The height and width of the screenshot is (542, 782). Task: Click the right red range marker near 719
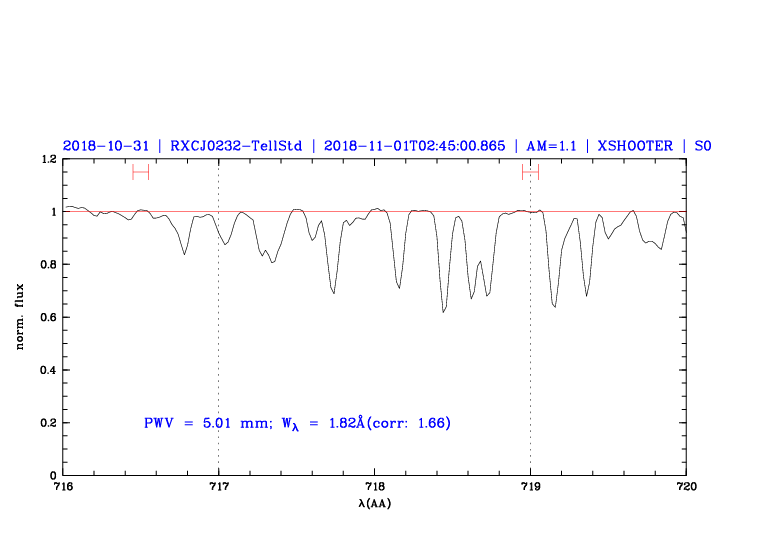pos(530,172)
